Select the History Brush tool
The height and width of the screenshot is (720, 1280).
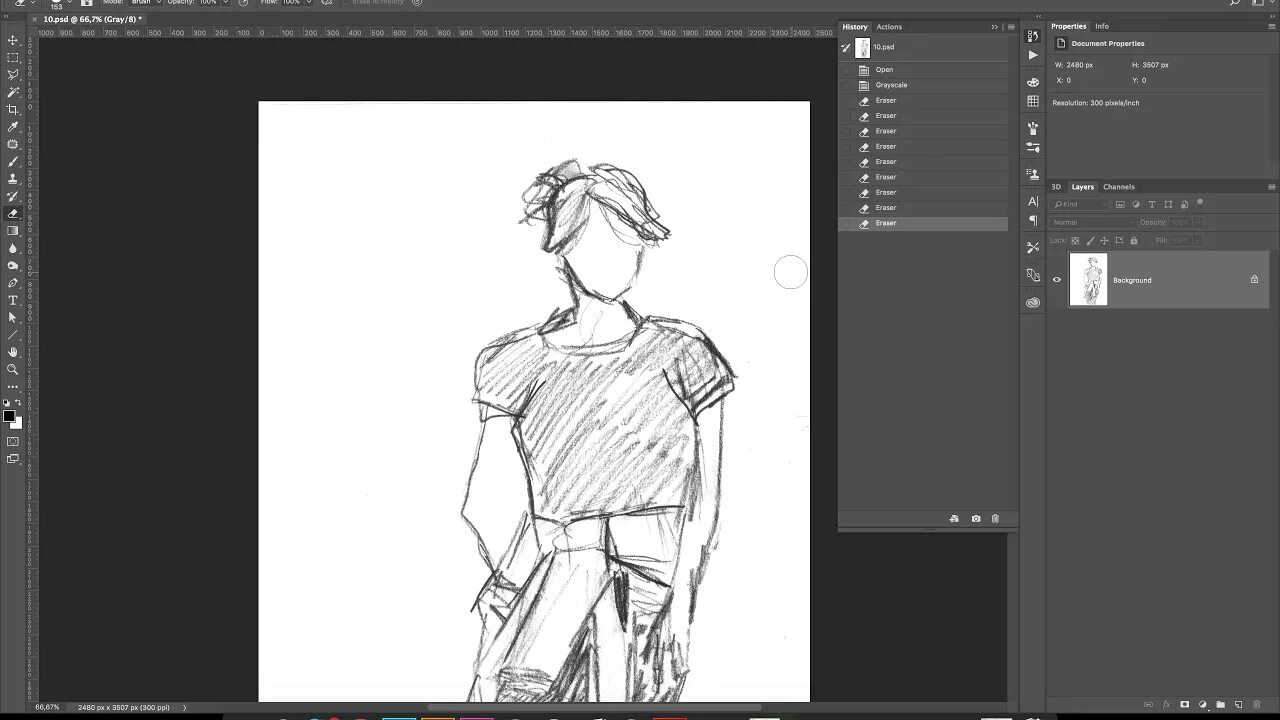click(x=13, y=196)
